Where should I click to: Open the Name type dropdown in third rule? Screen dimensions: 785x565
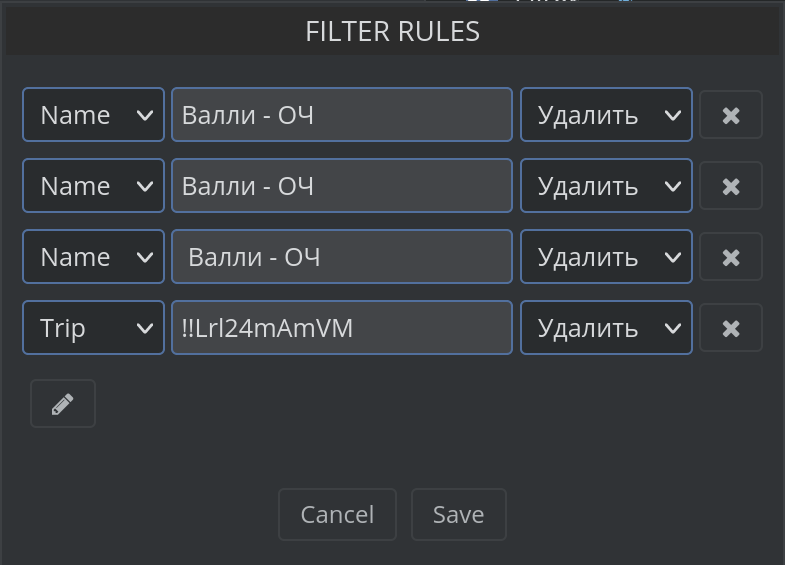click(x=93, y=257)
